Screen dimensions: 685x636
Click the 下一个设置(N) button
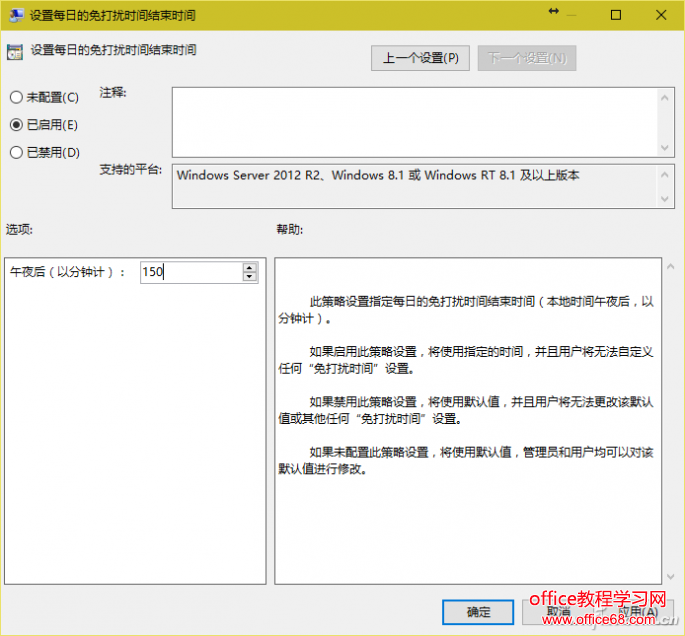527,58
